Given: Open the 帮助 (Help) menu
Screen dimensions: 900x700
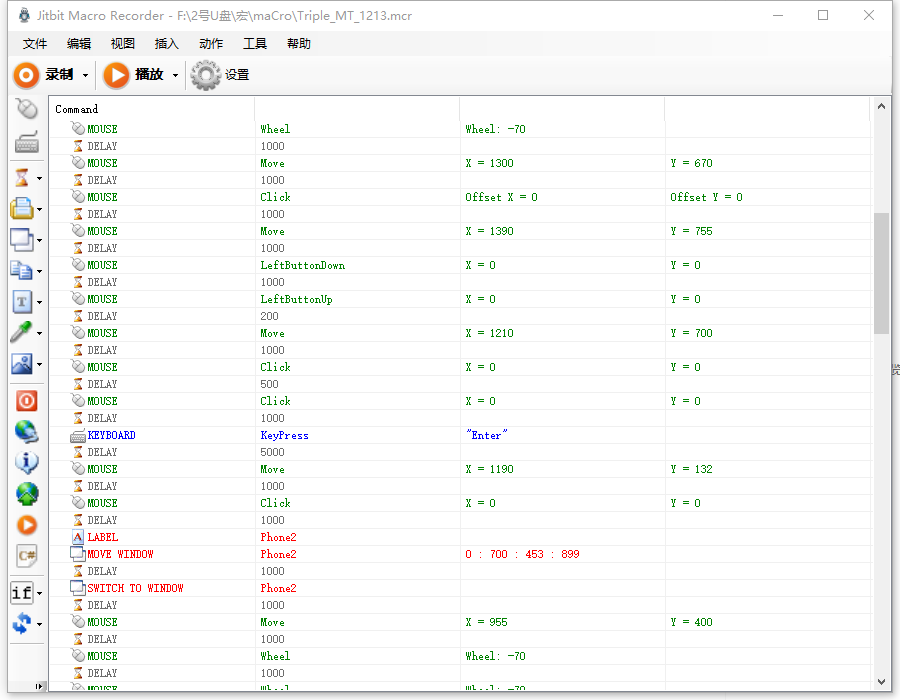Looking at the screenshot, I should pyautogui.click(x=298, y=44).
